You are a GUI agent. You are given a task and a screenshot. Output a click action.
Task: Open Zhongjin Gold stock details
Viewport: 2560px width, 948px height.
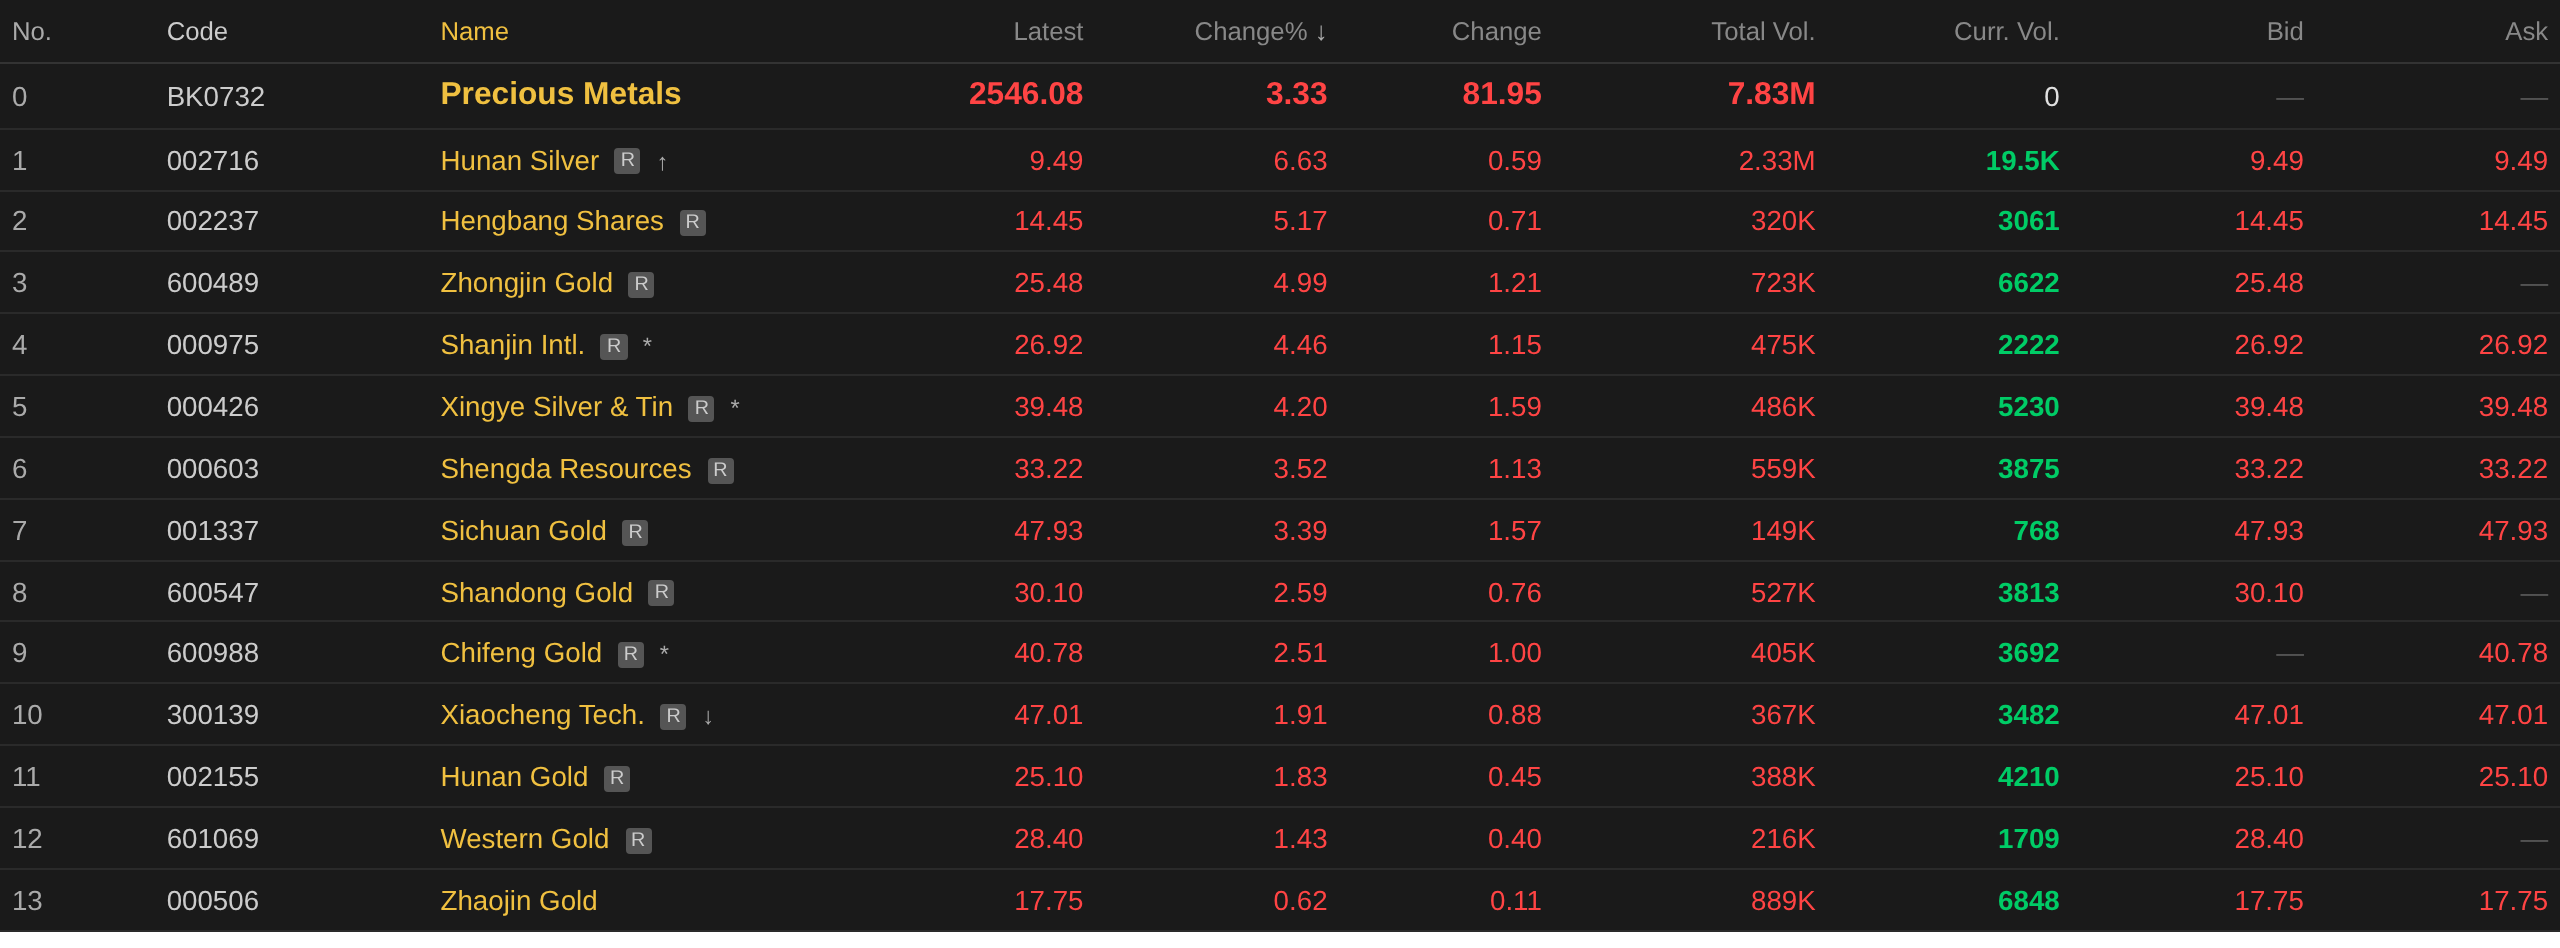pos(526,283)
